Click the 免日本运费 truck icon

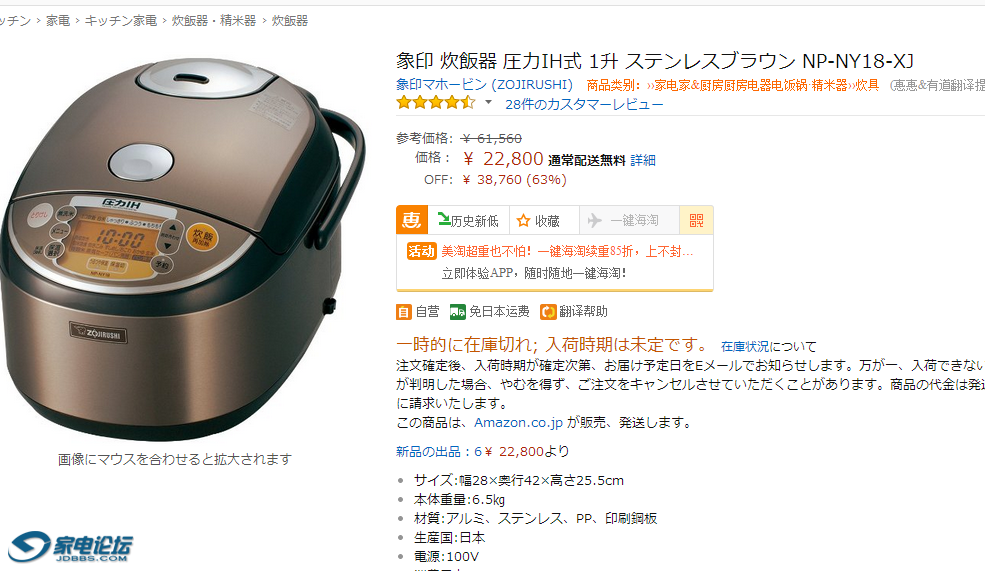click(x=458, y=312)
